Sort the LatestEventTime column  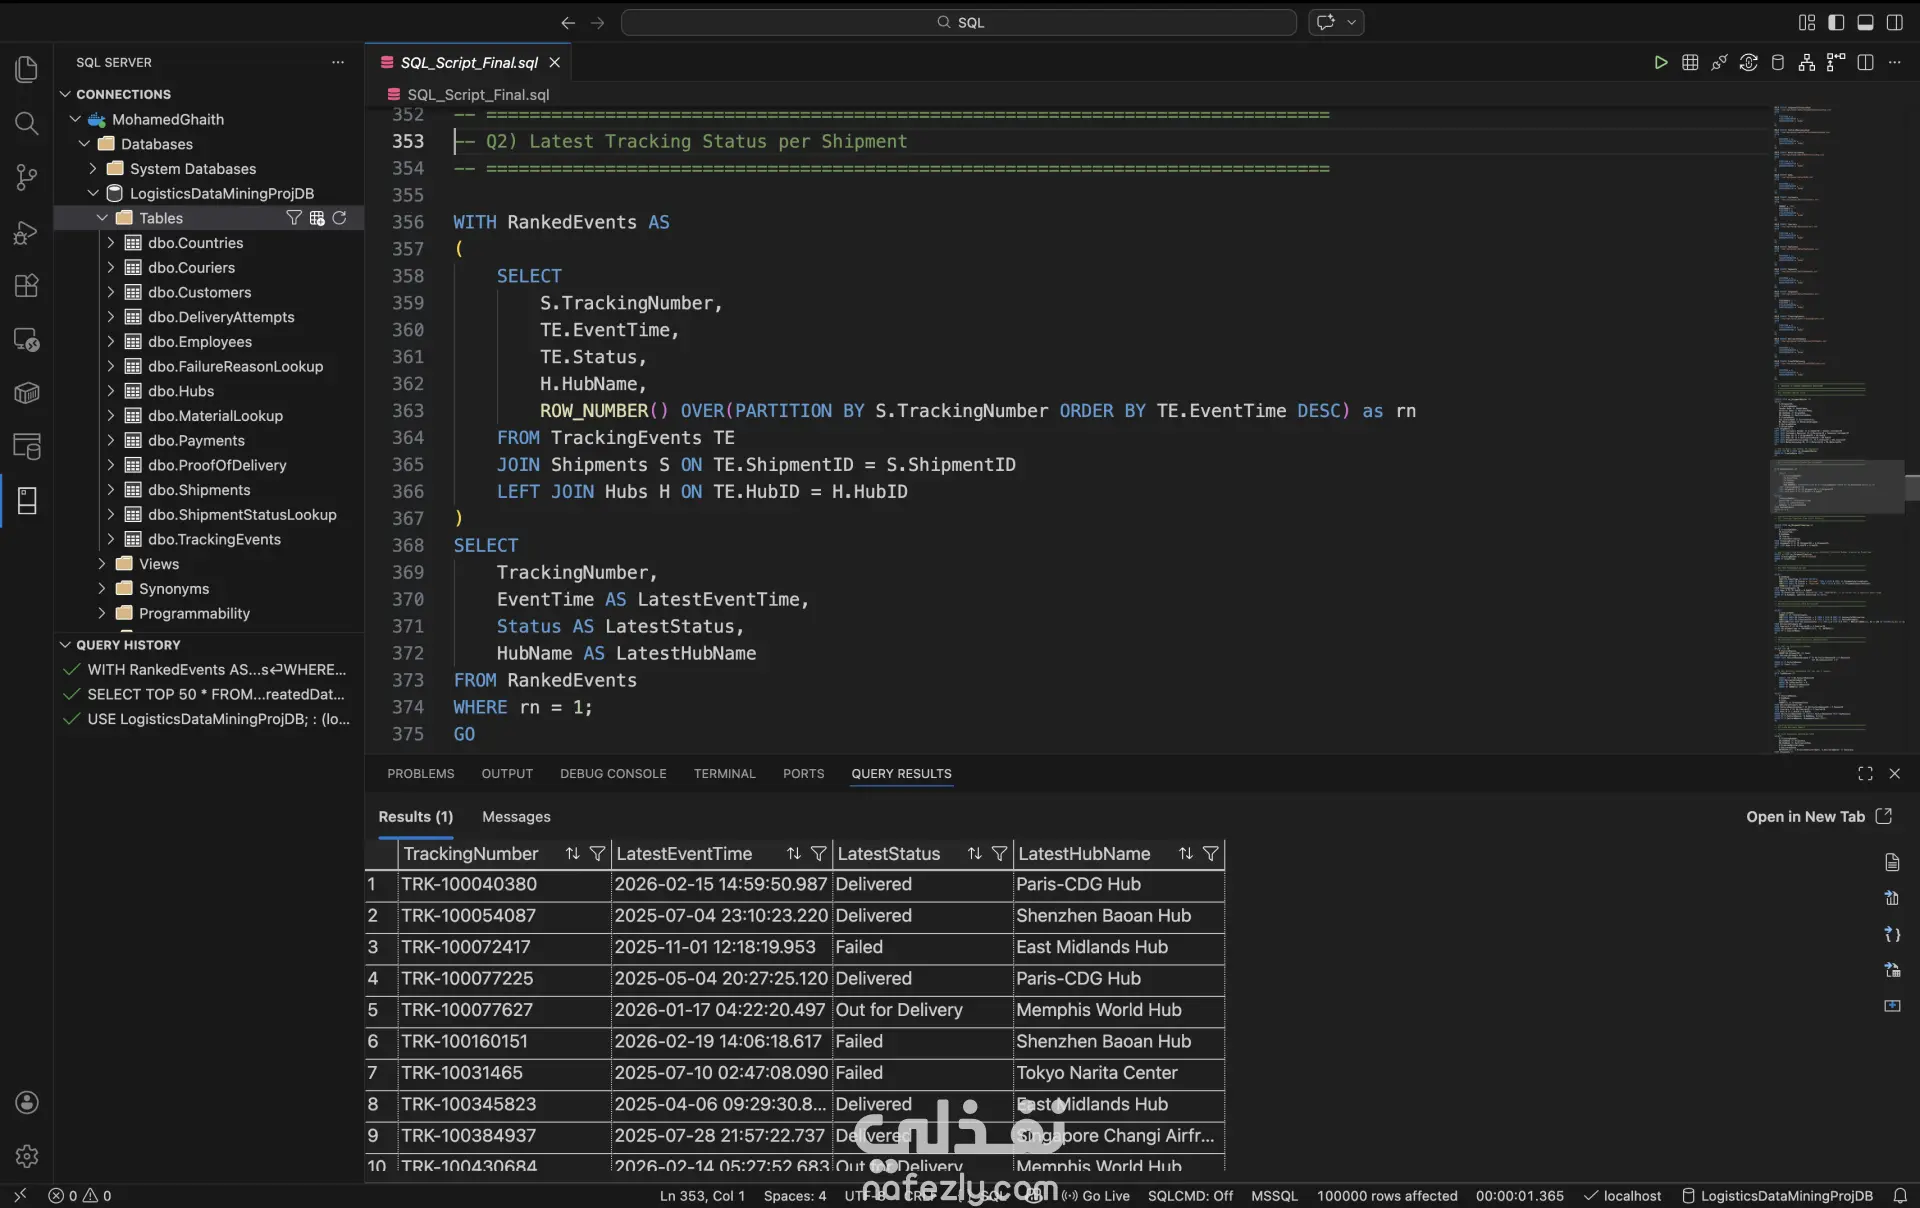(793, 853)
